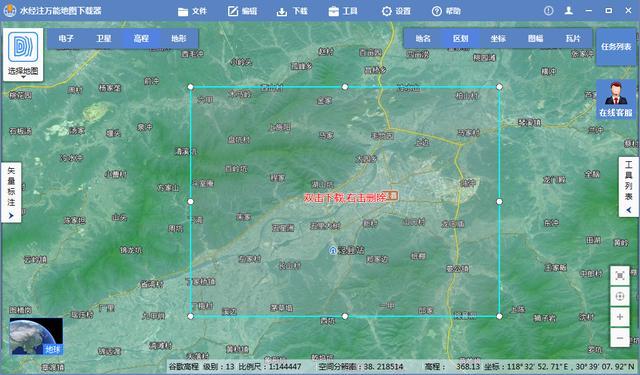This screenshot has height=375, width=640.
Task: Click the toolbox icon beside 工具
Action: 333,11
